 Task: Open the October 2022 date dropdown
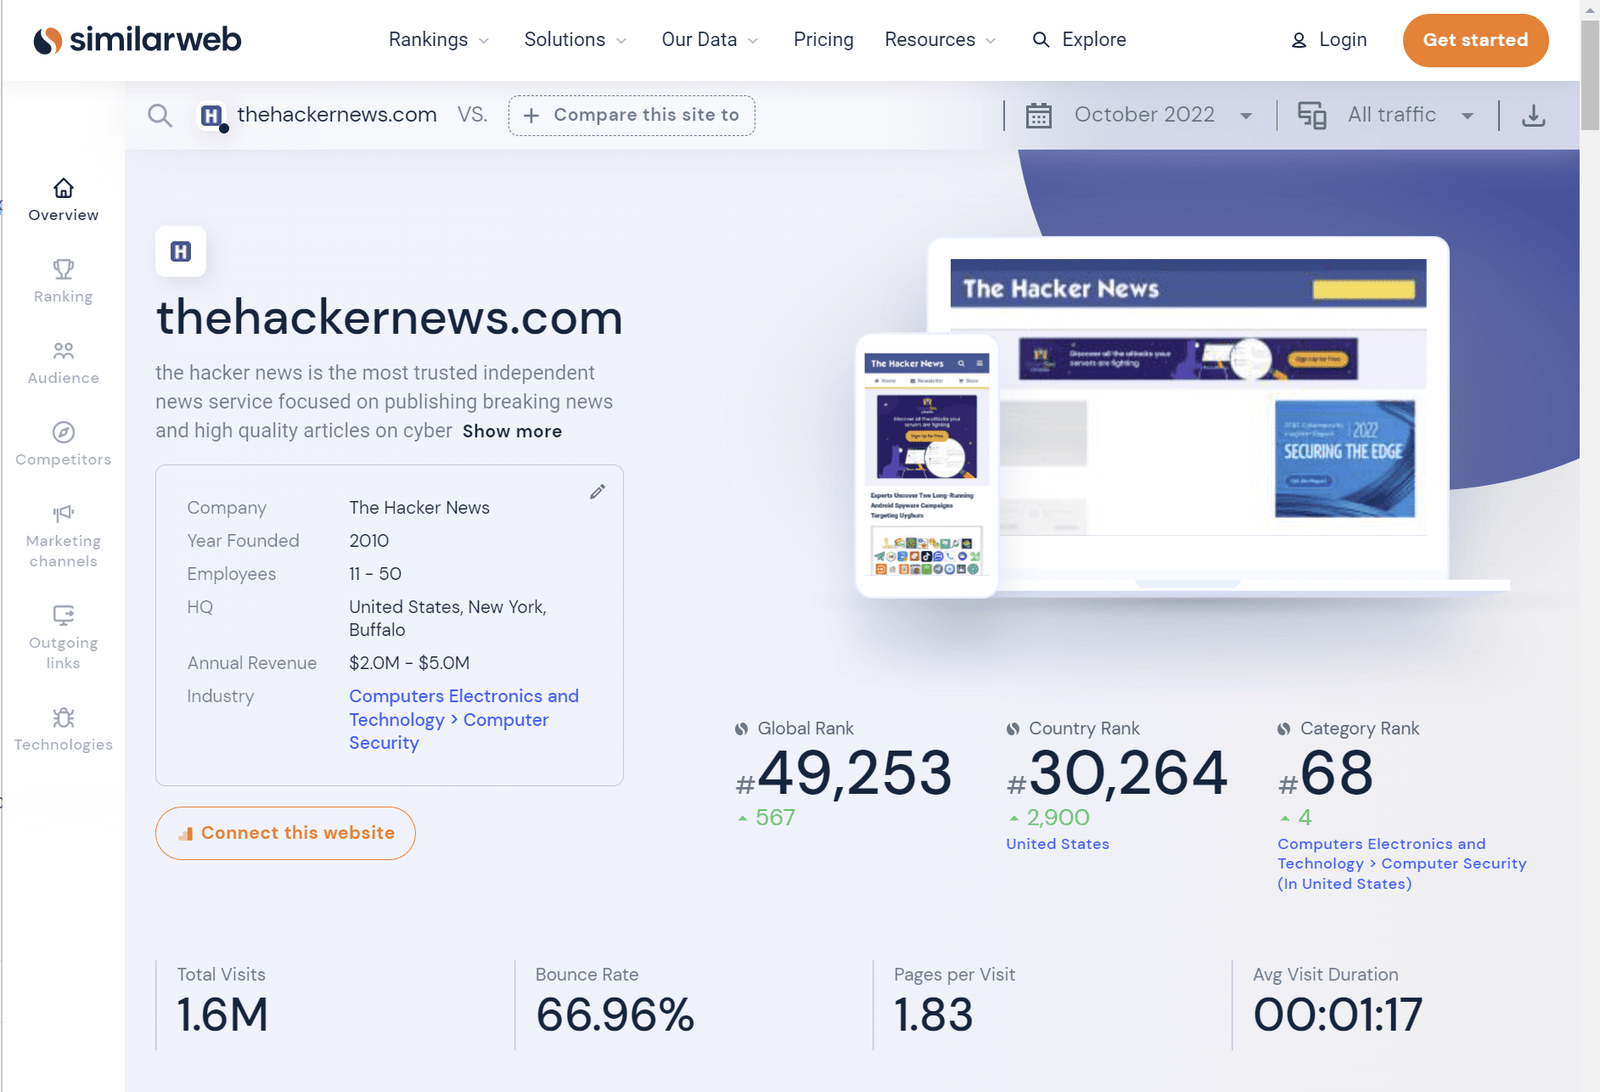1164,115
